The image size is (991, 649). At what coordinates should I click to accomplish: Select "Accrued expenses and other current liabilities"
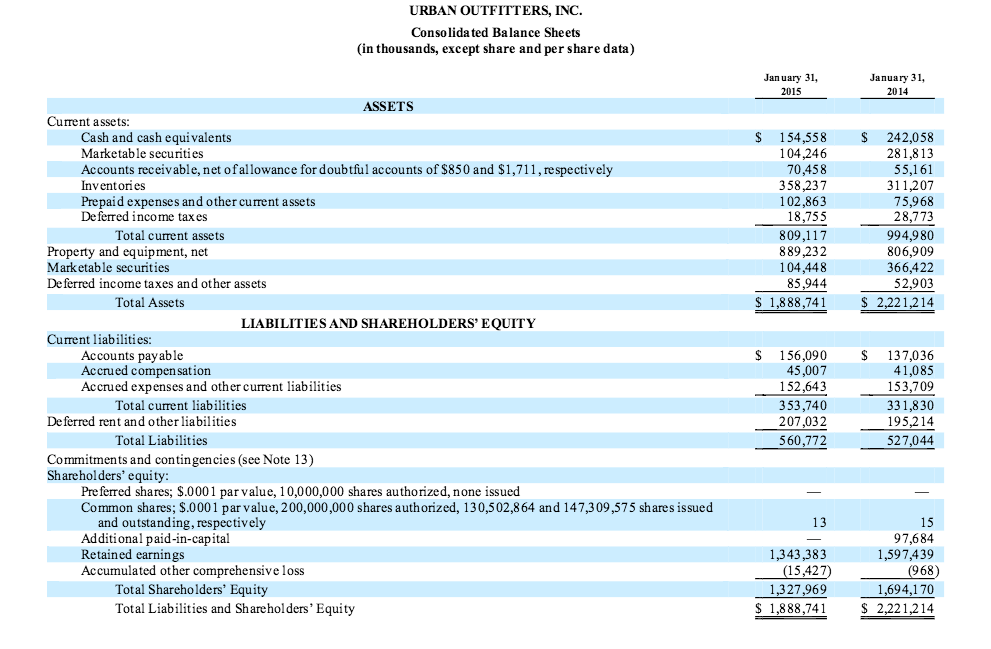[x=211, y=386]
